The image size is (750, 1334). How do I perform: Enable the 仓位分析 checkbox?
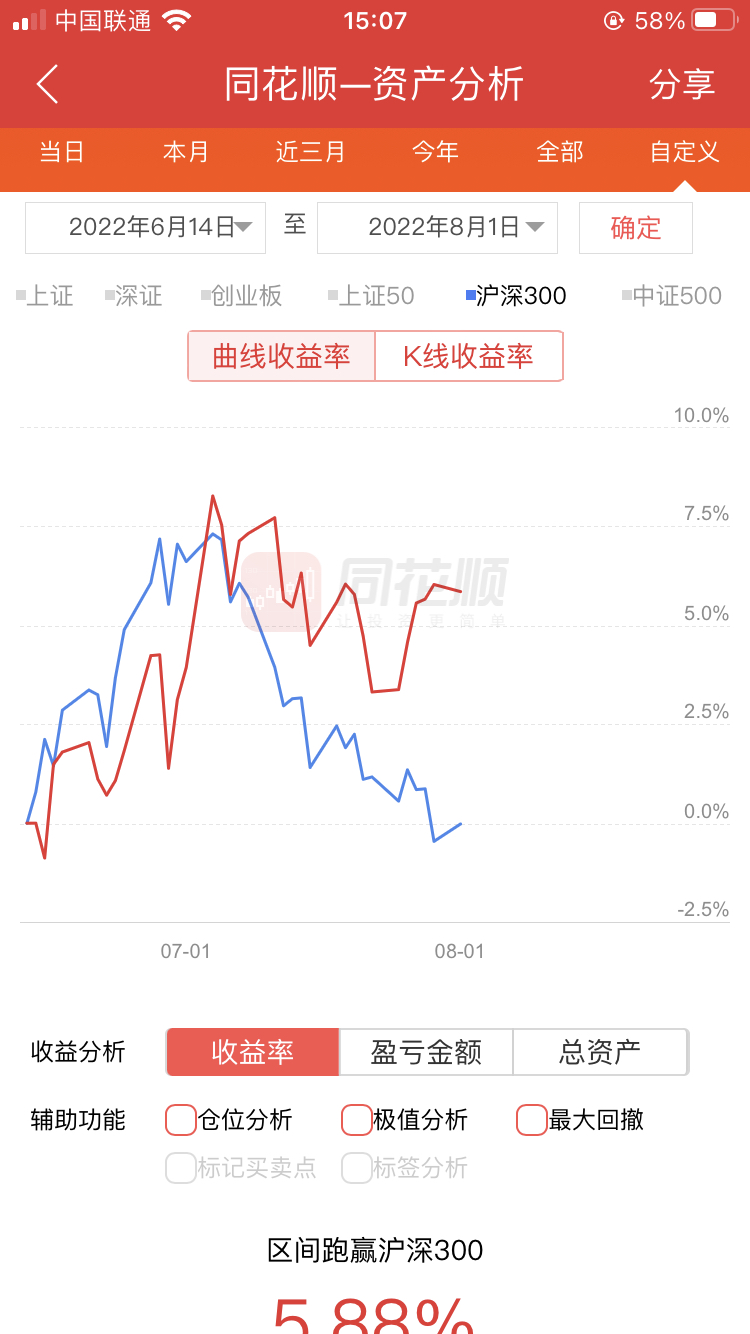click(181, 1120)
